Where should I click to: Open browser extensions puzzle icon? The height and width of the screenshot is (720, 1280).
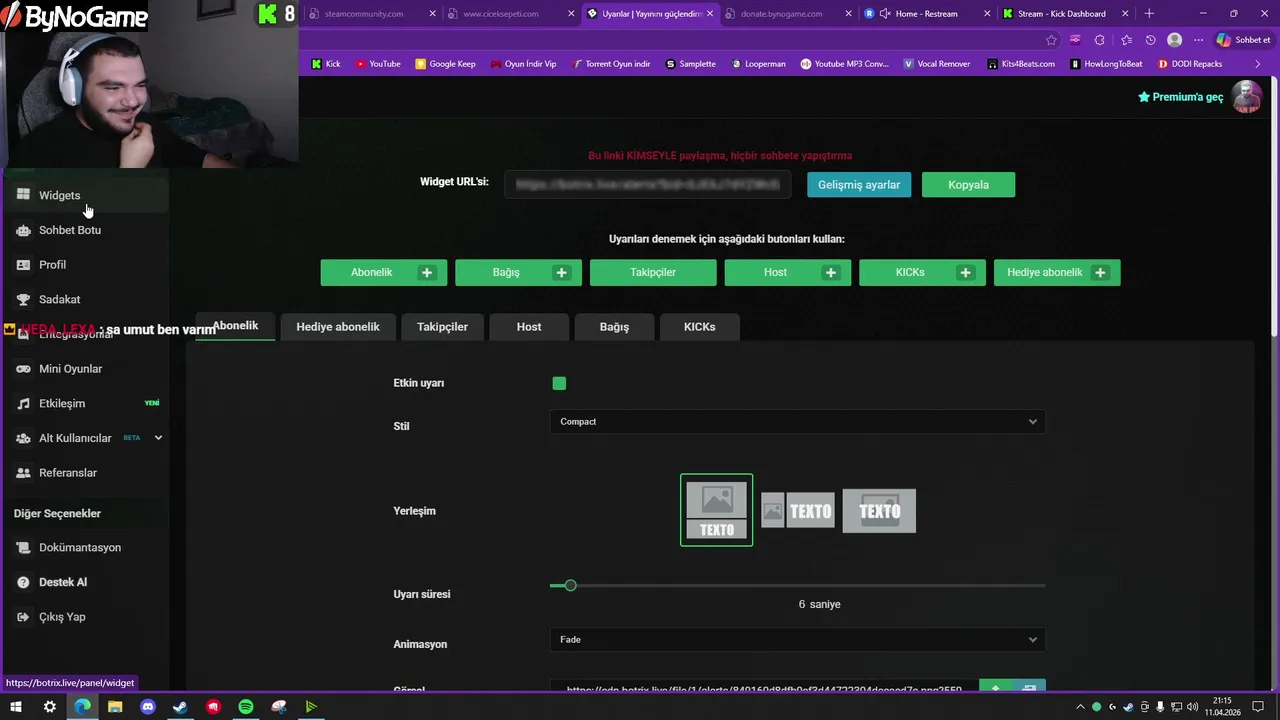click(1100, 40)
